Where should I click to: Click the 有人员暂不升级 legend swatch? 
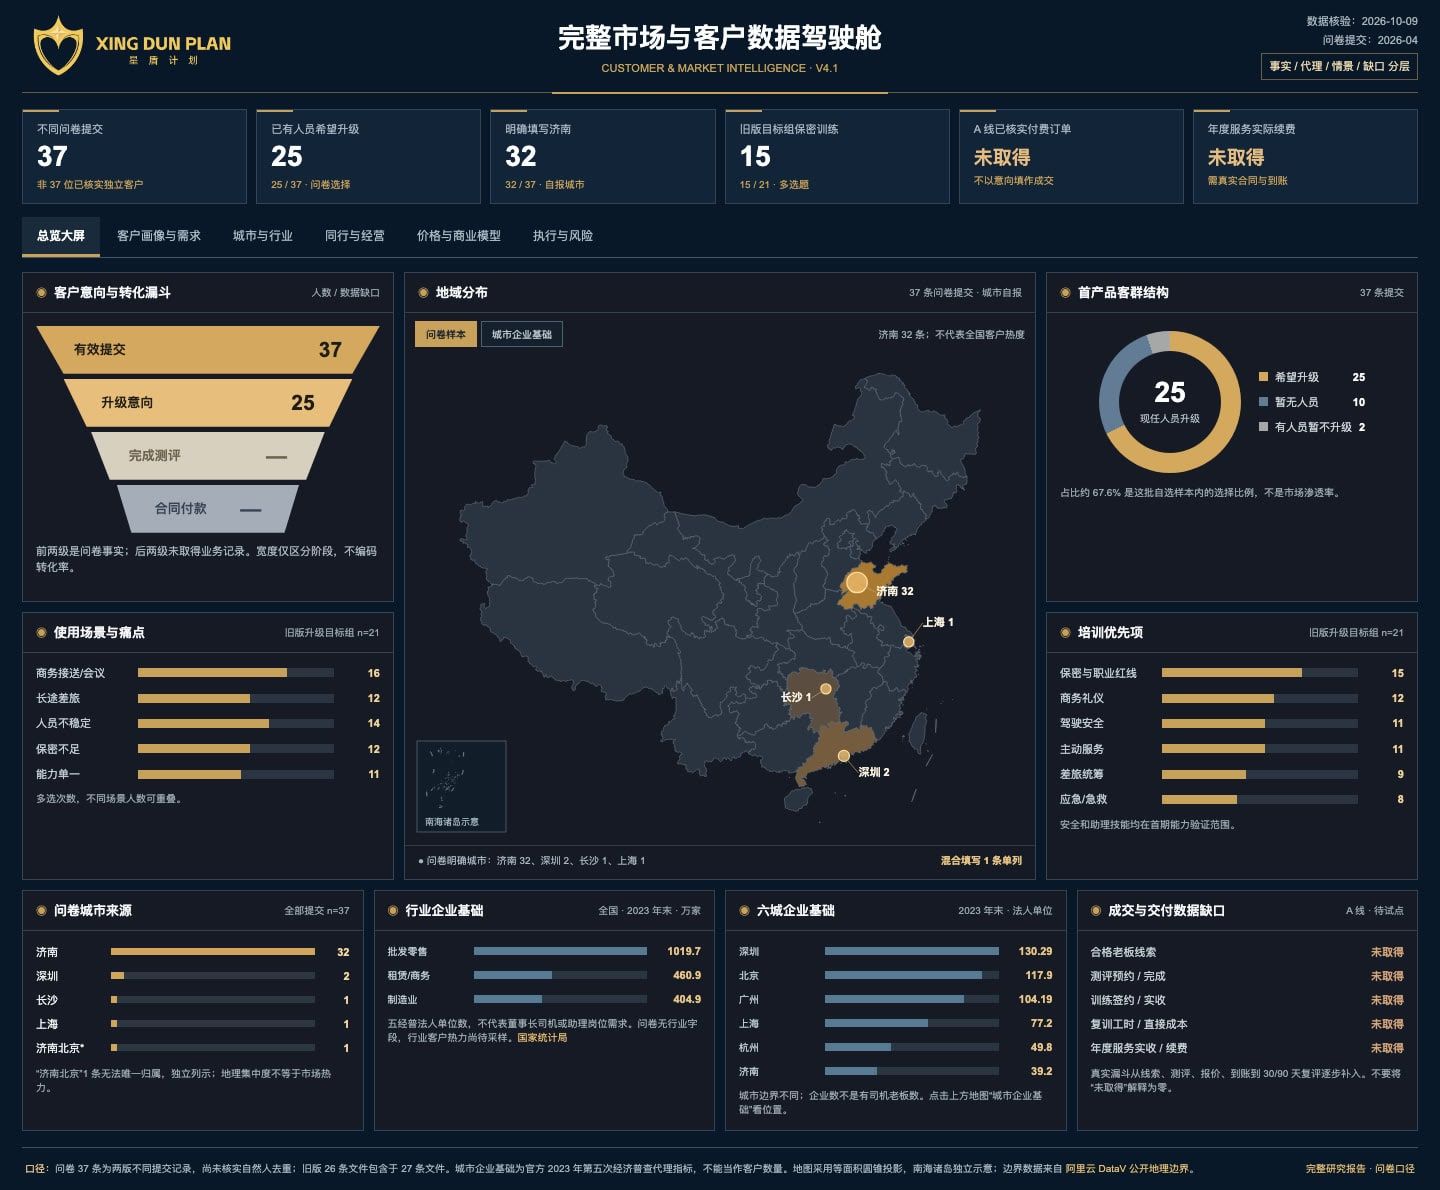coord(1264,427)
